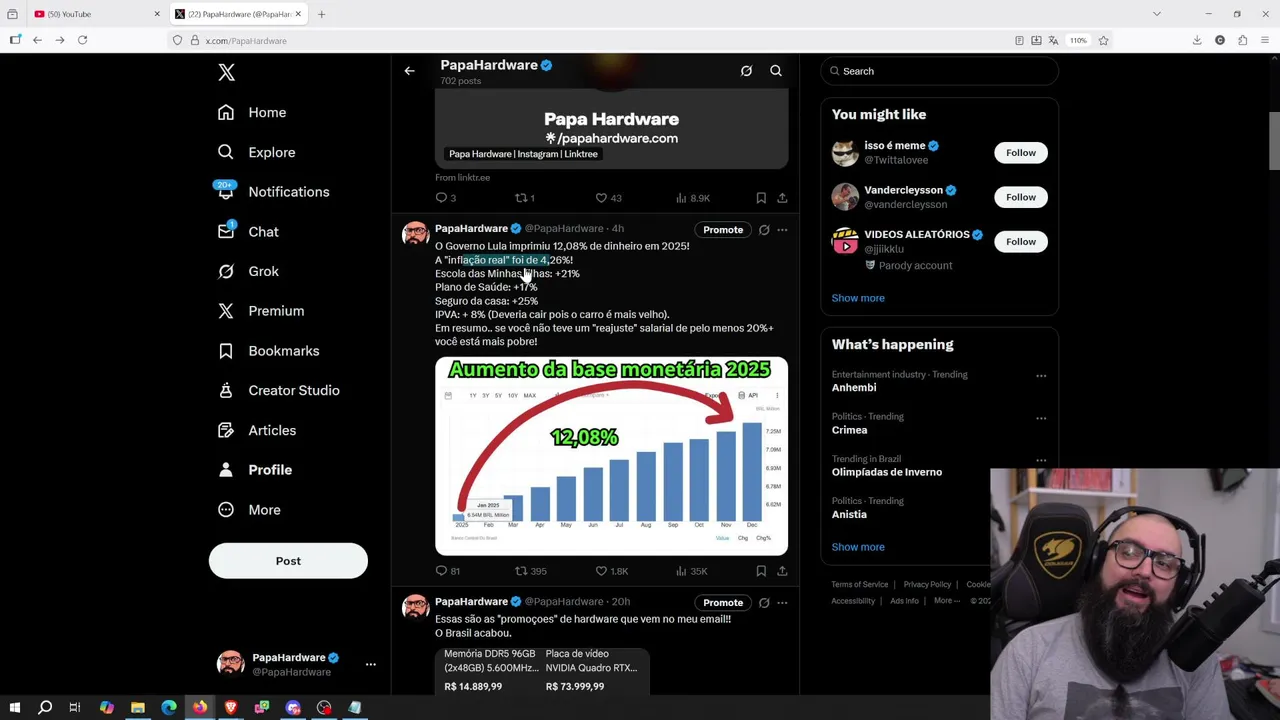
Task: Open Articles section
Action: [x=257, y=430]
